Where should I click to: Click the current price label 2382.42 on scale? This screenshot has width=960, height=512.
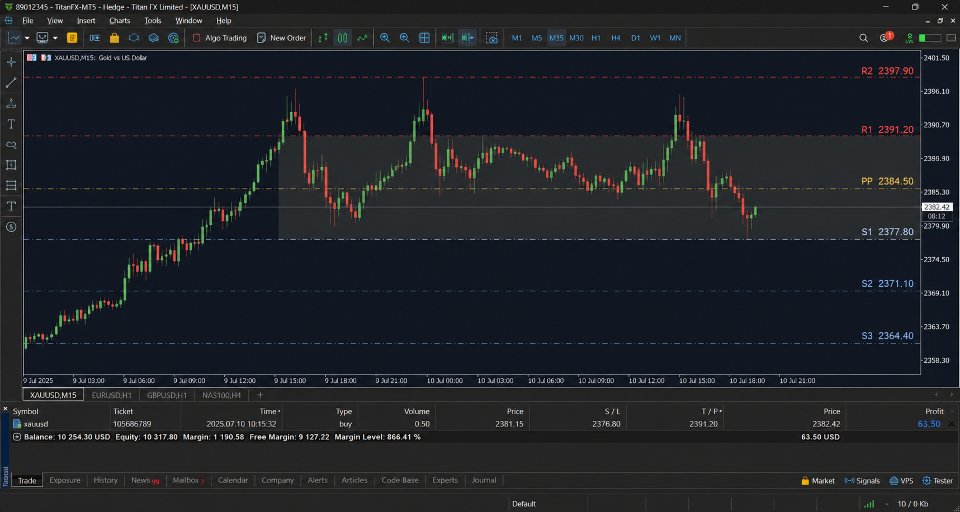tap(937, 207)
